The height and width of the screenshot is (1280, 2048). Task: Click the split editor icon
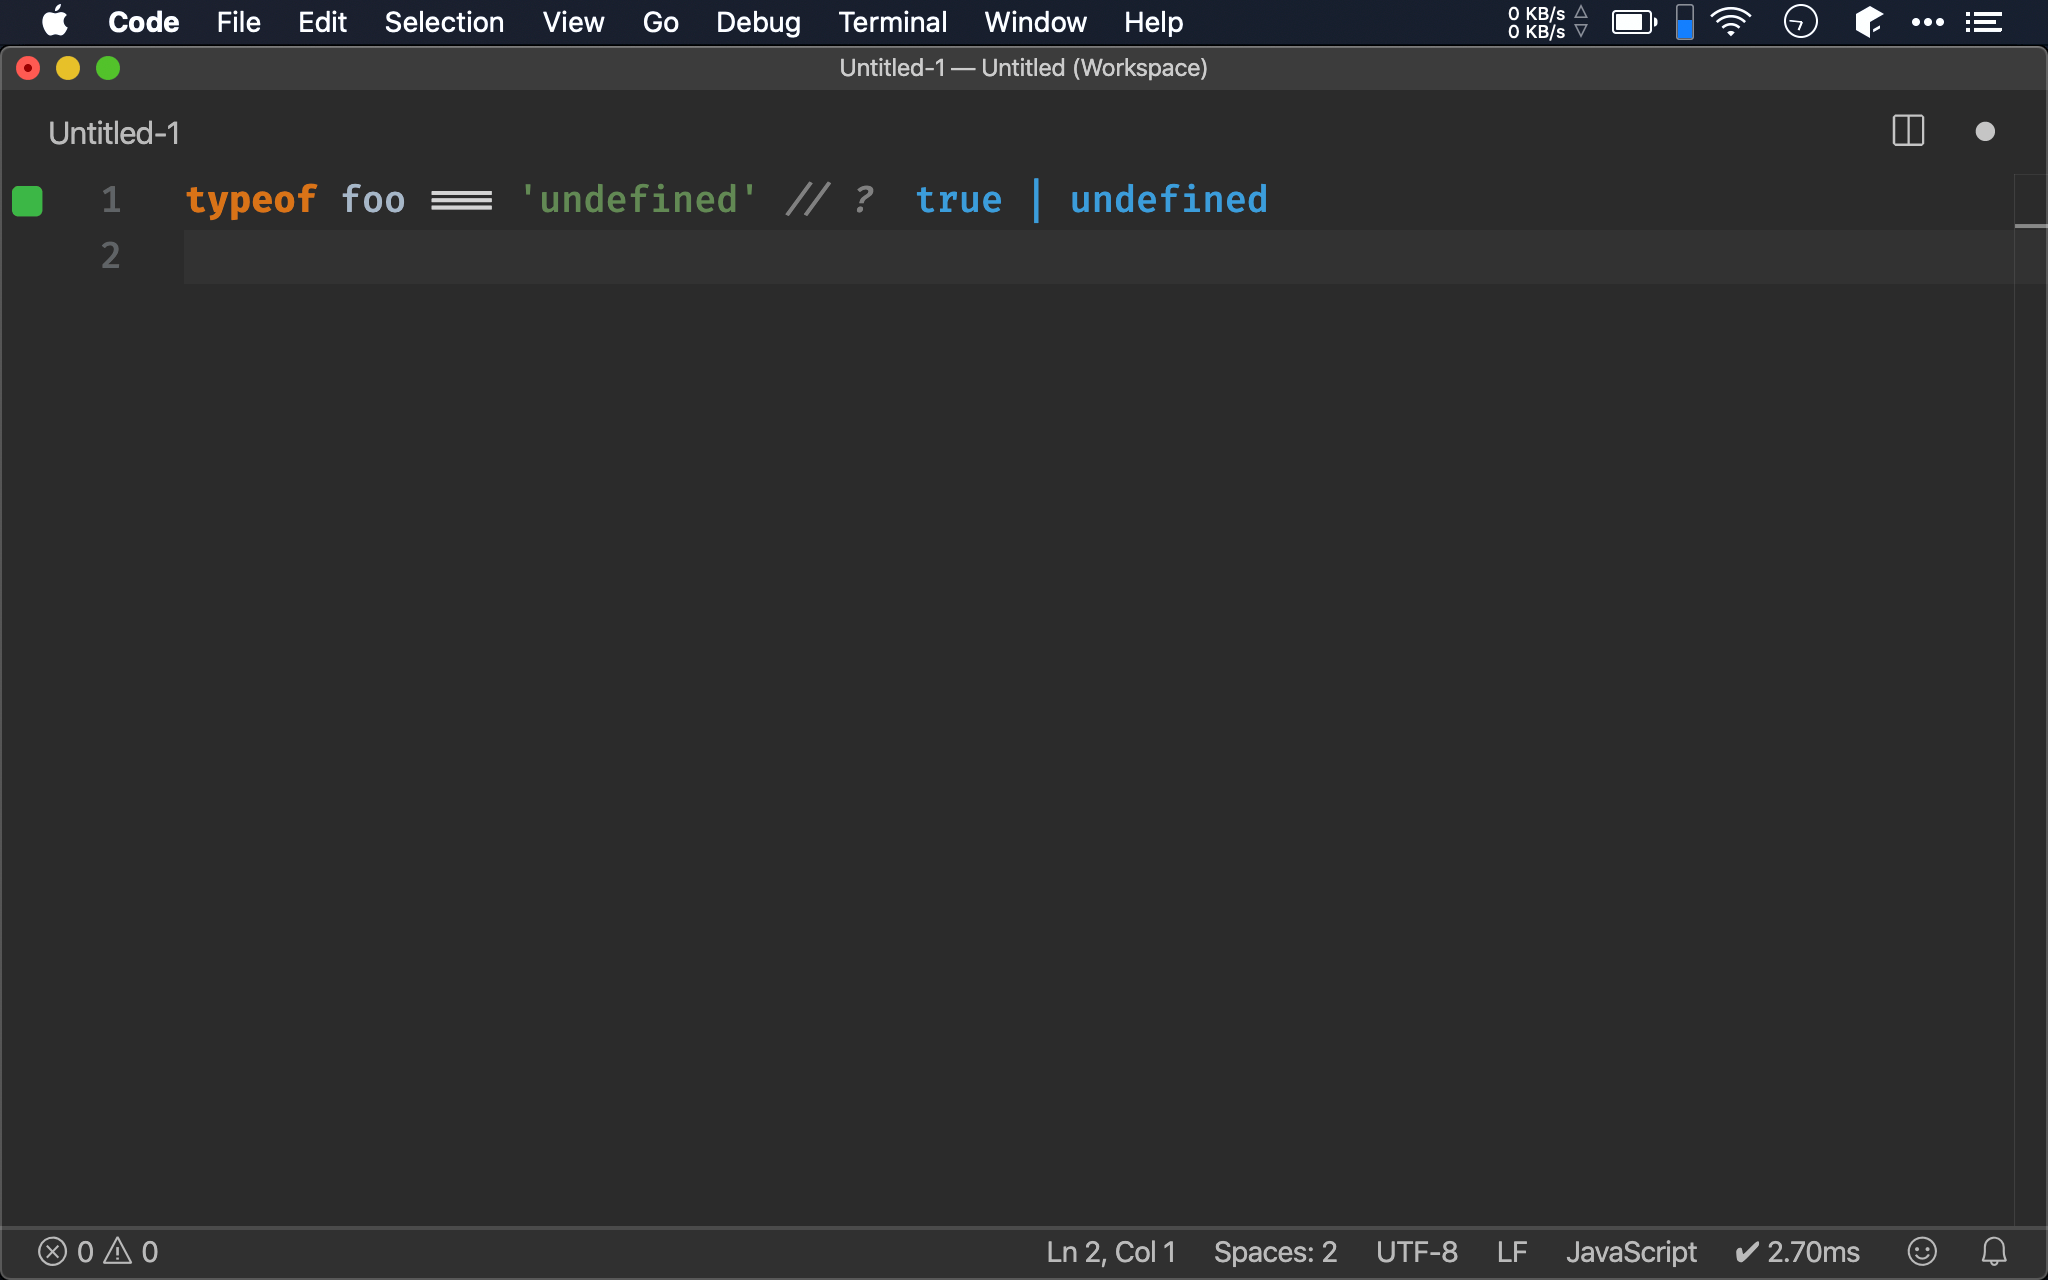[1908, 131]
